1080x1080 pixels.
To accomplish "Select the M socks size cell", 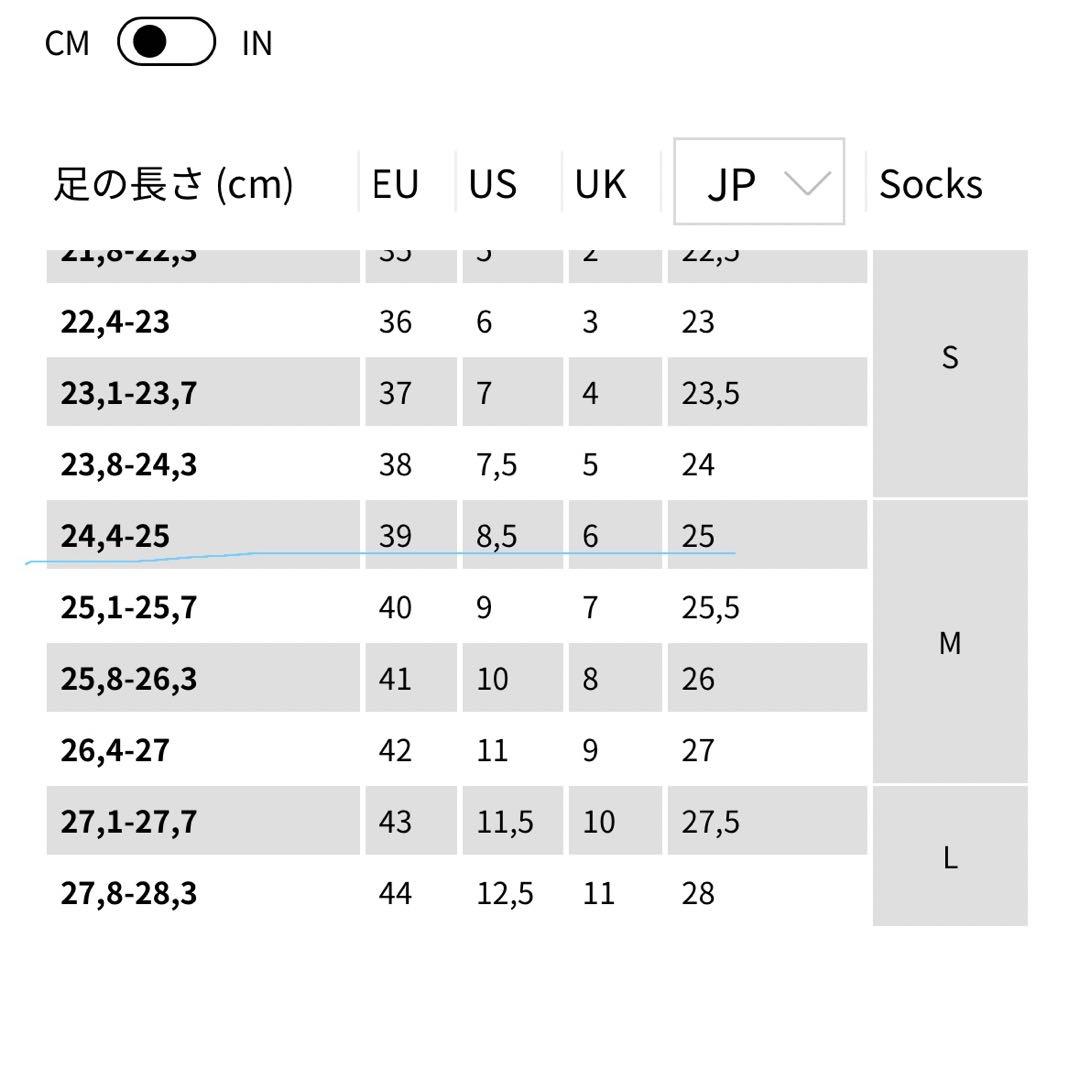I will pos(950,643).
